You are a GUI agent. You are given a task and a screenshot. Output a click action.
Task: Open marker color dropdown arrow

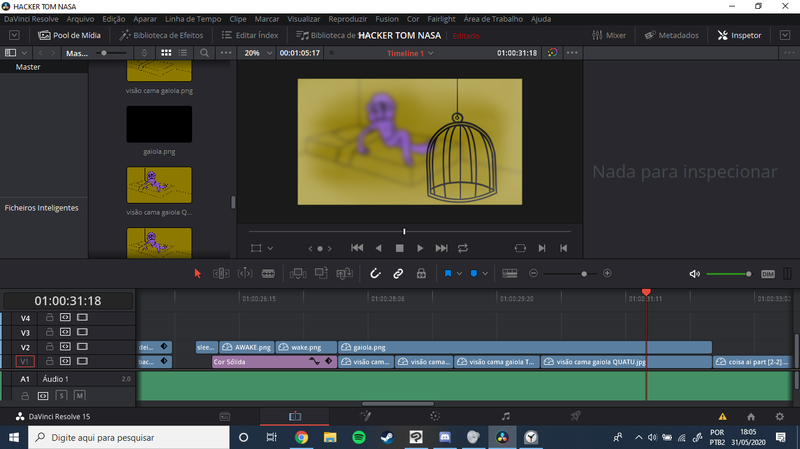coord(485,273)
